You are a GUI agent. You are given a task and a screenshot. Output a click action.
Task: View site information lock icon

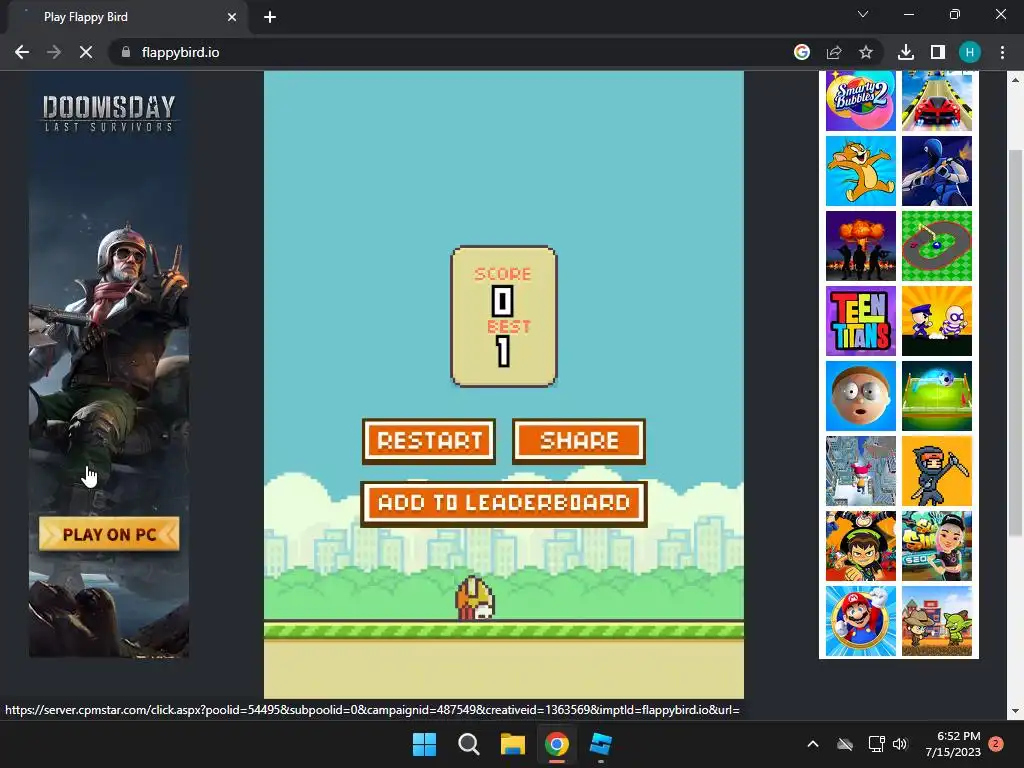click(125, 52)
